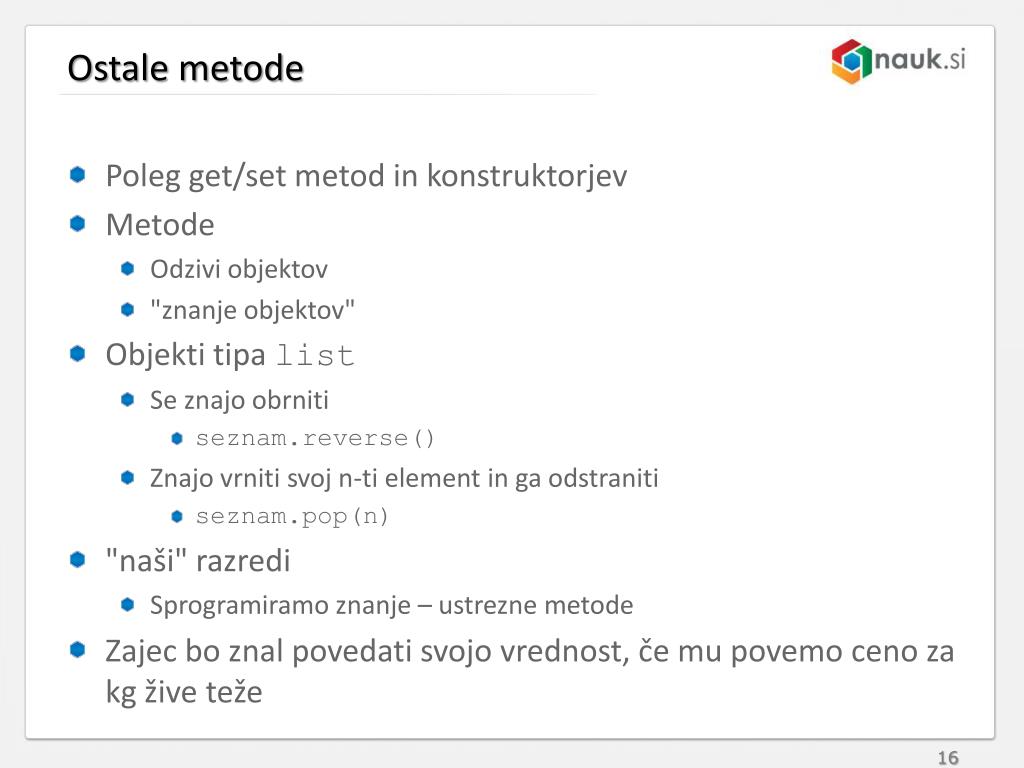Image resolution: width=1024 pixels, height=768 pixels.
Task: Click the monospace word 'list'
Action: click(x=315, y=355)
